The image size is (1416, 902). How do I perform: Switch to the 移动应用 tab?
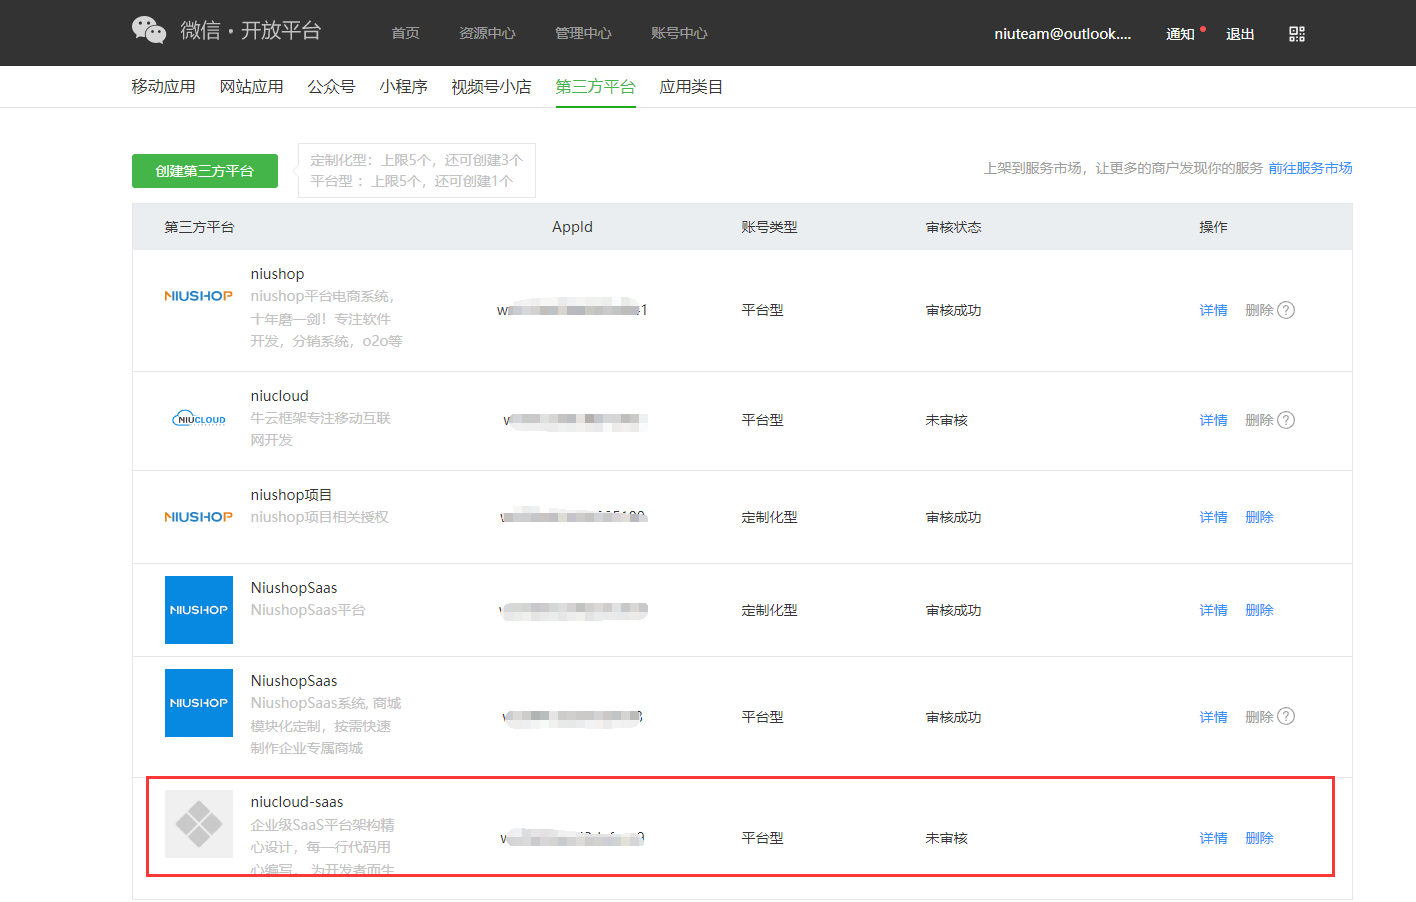pos(163,87)
